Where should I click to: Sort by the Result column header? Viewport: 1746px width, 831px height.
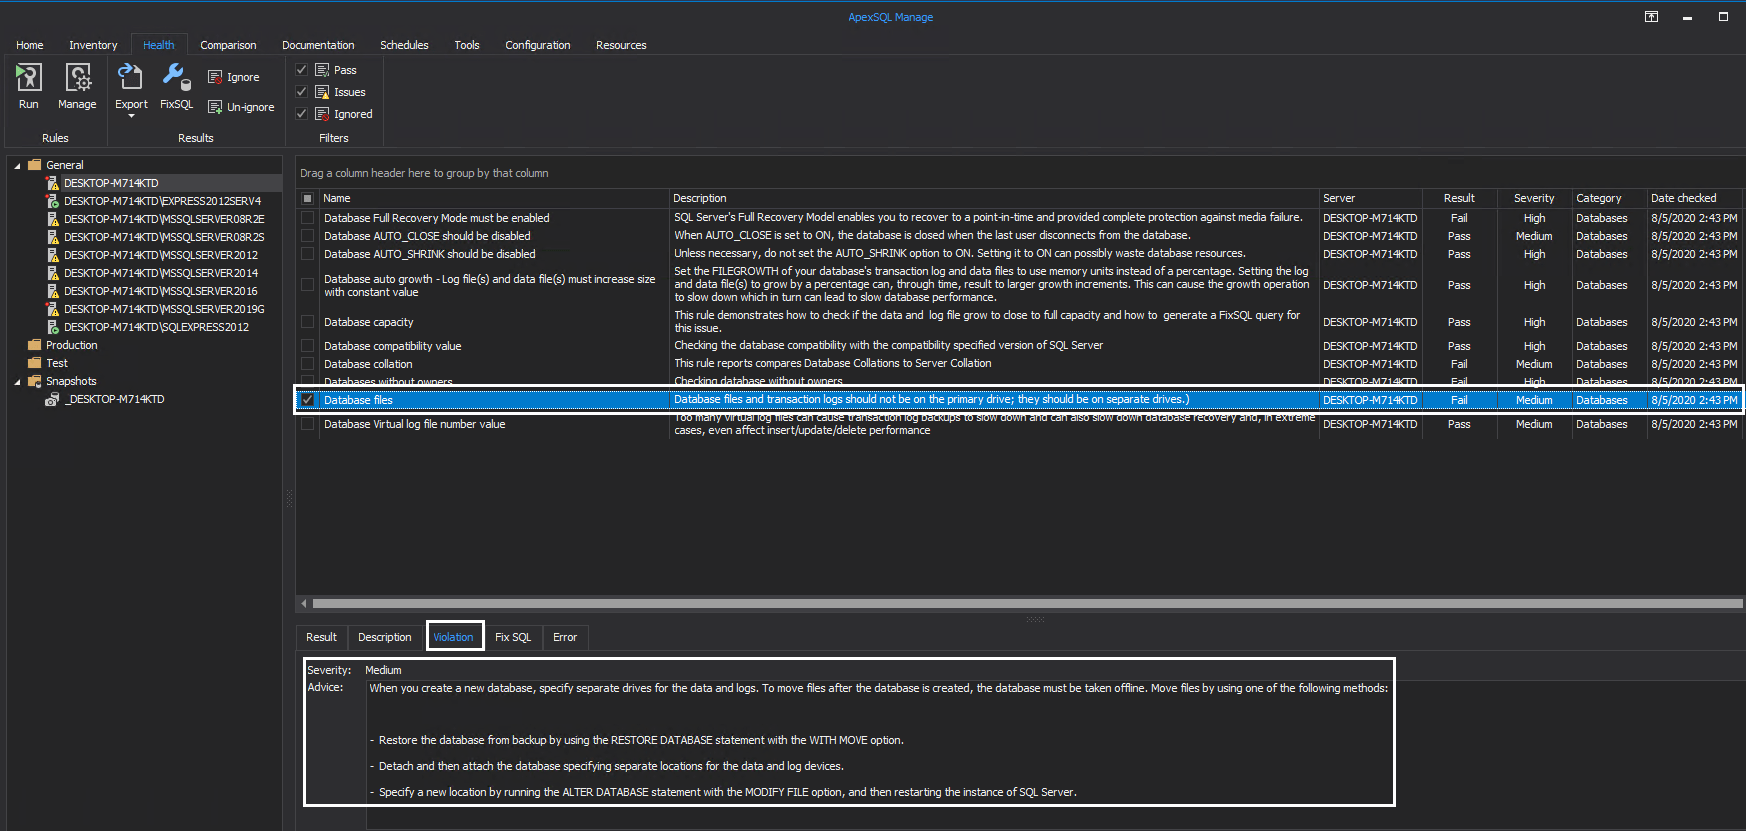point(1459,198)
